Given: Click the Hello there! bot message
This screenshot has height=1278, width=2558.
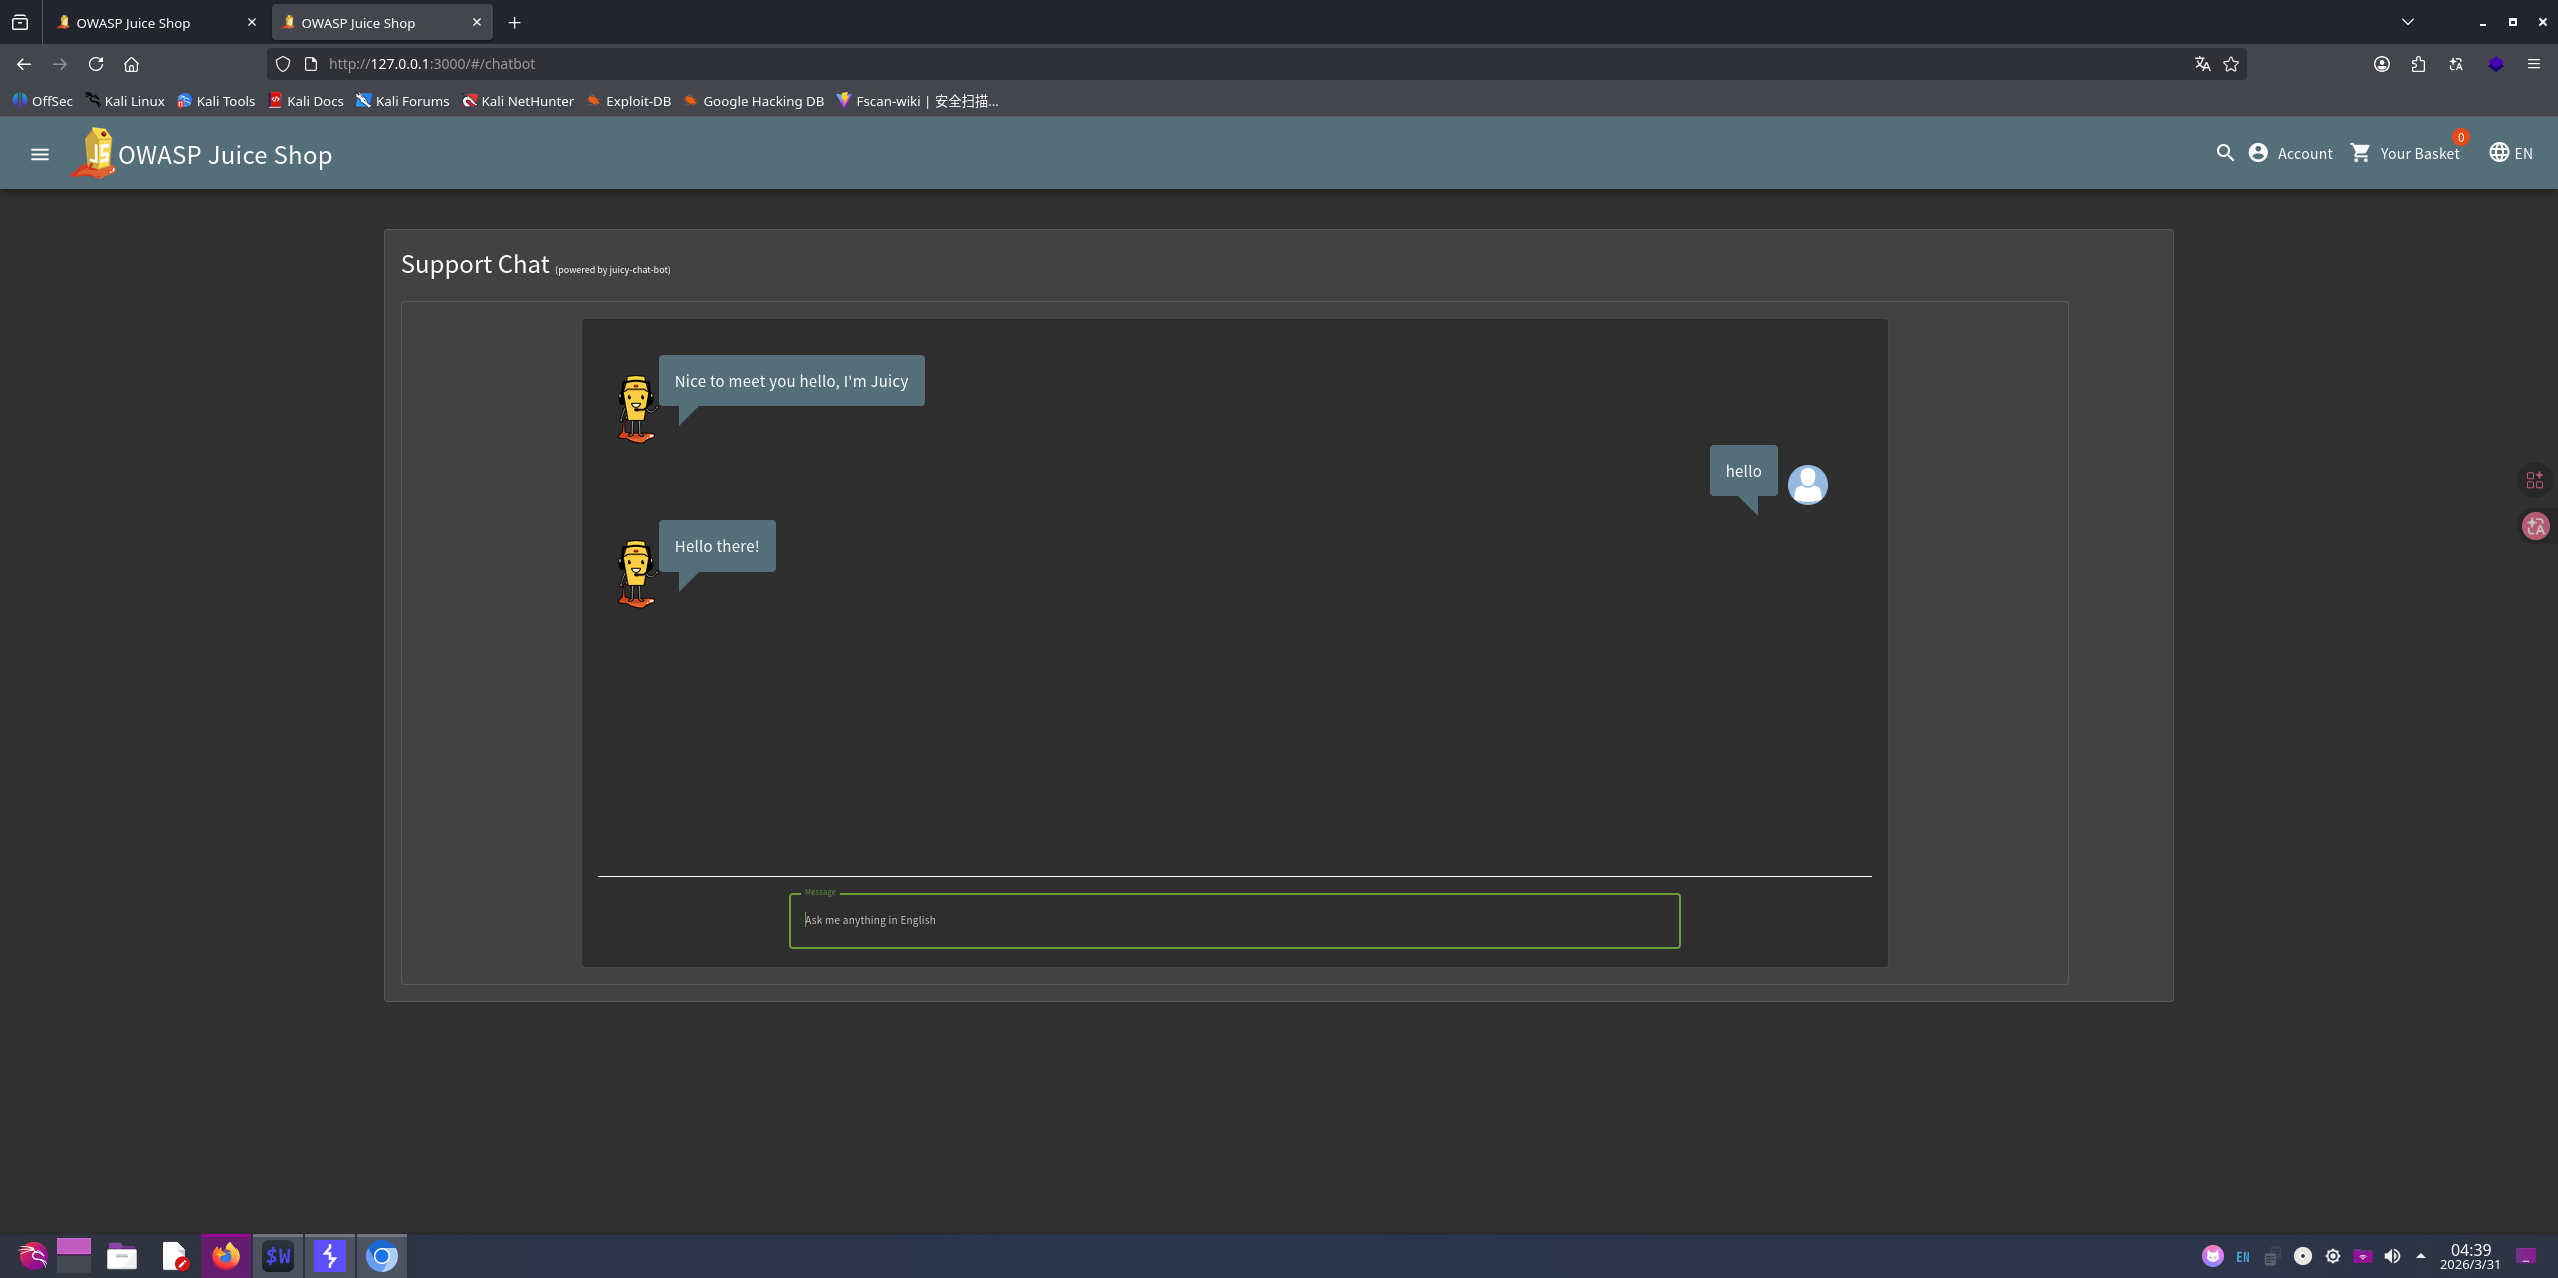Looking at the screenshot, I should pos(717,546).
